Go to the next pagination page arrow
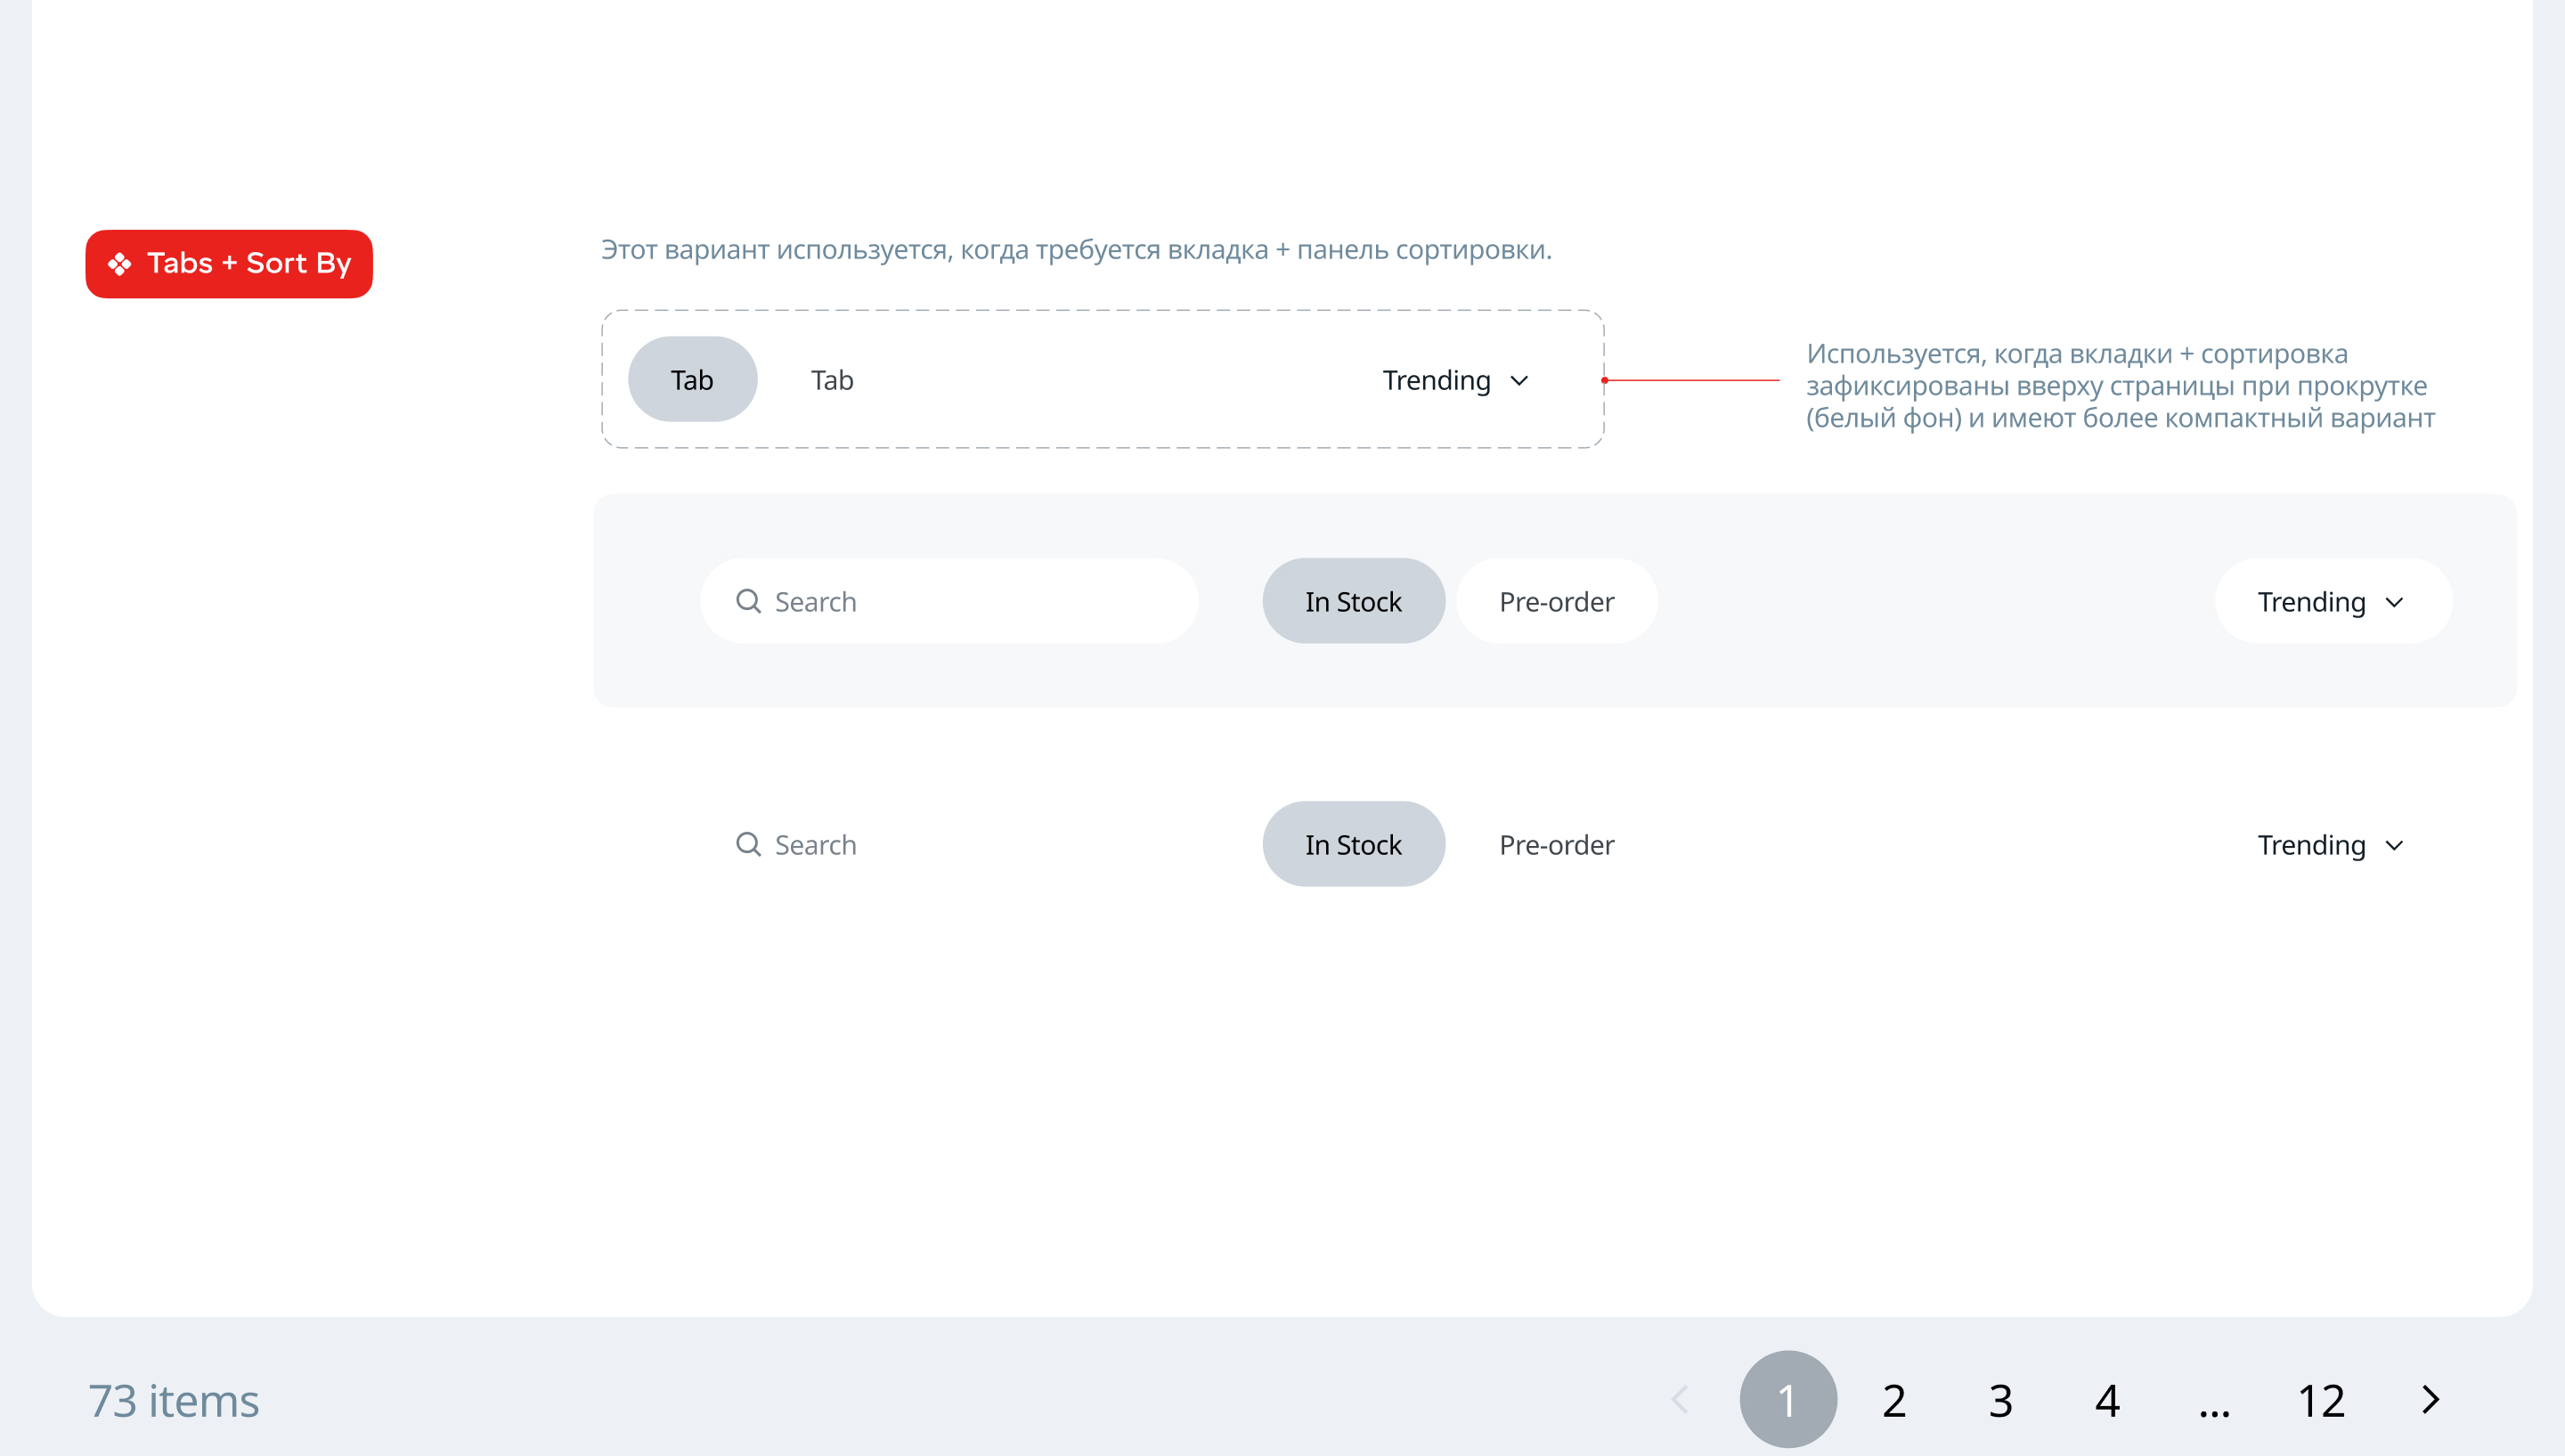The height and width of the screenshot is (1456, 2565). click(x=2431, y=1399)
